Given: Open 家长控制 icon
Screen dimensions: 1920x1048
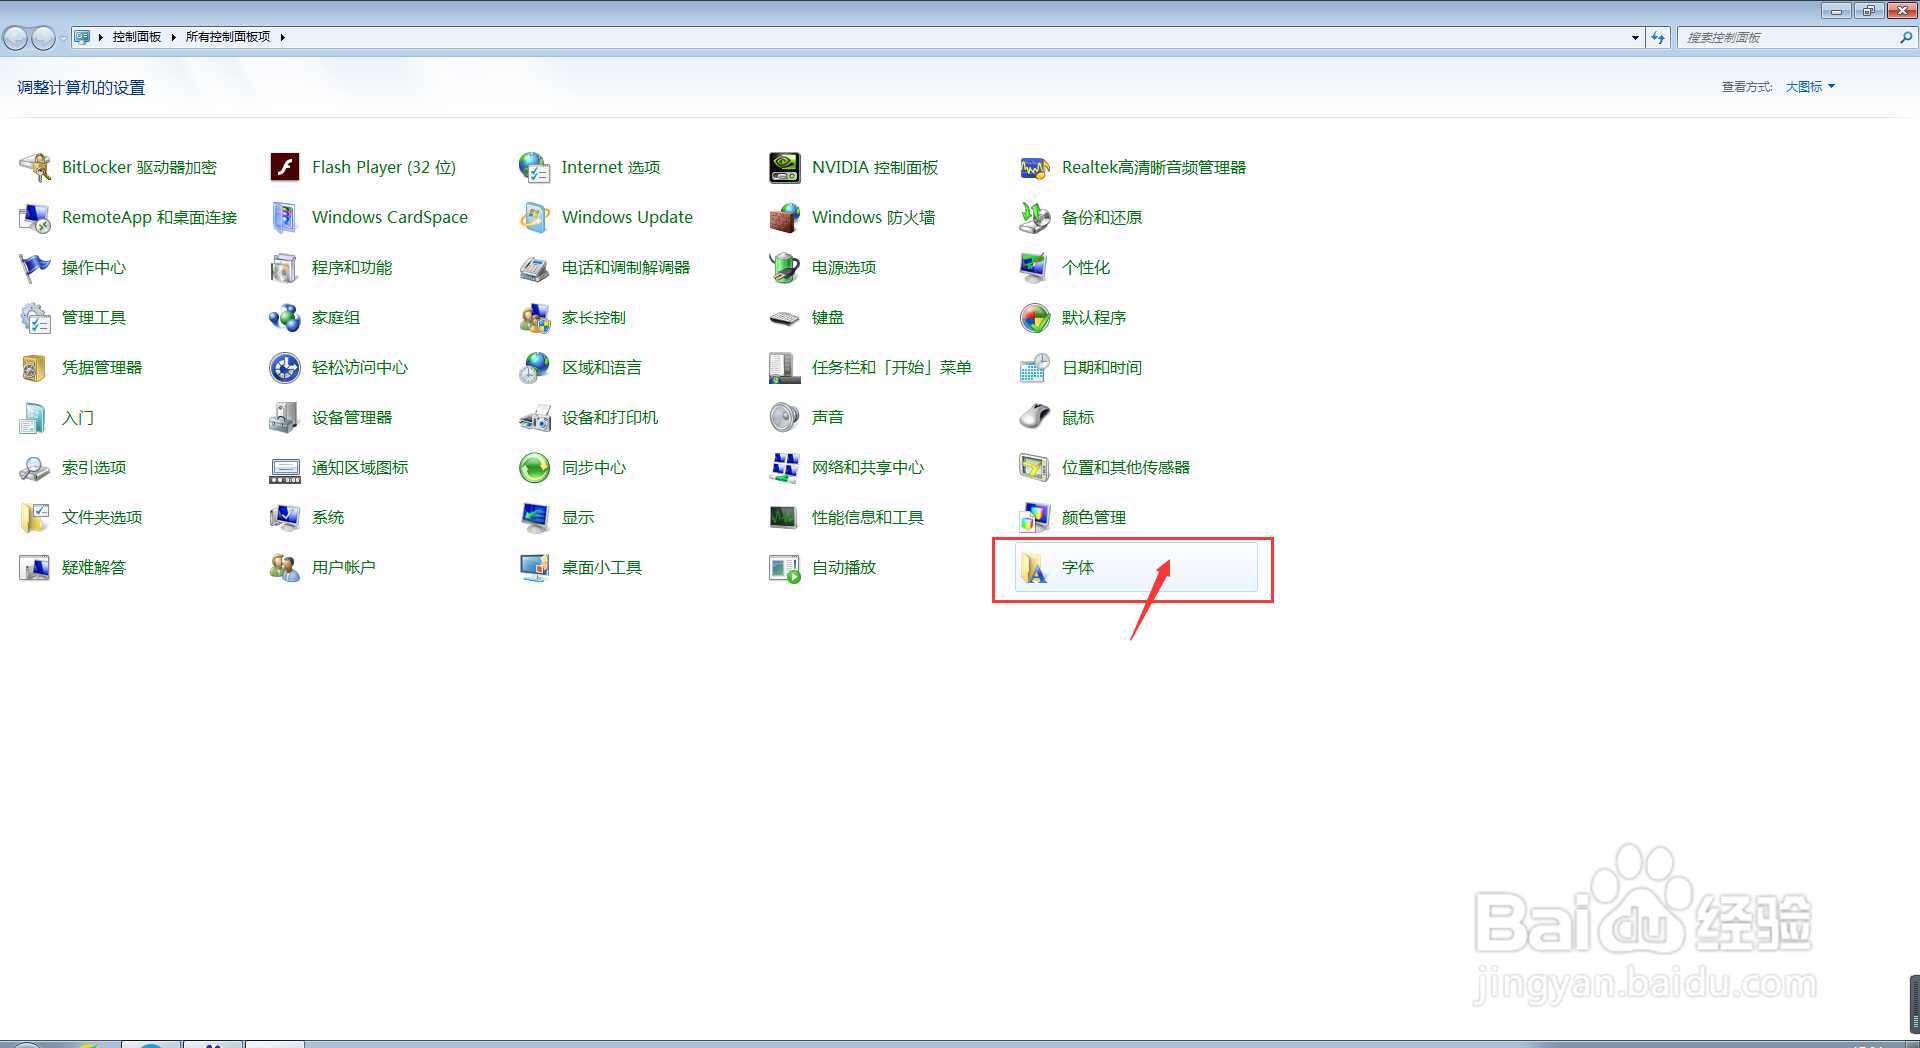Looking at the screenshot, I should pyautogui.click(x=535, y=317).
